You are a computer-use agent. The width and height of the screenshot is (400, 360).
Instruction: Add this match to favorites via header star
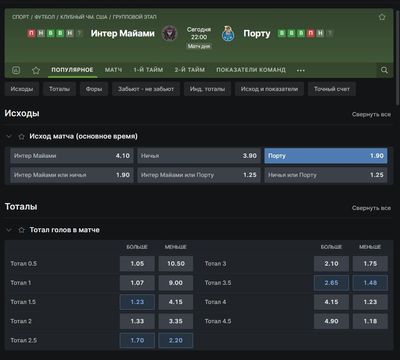coord(382,17)
